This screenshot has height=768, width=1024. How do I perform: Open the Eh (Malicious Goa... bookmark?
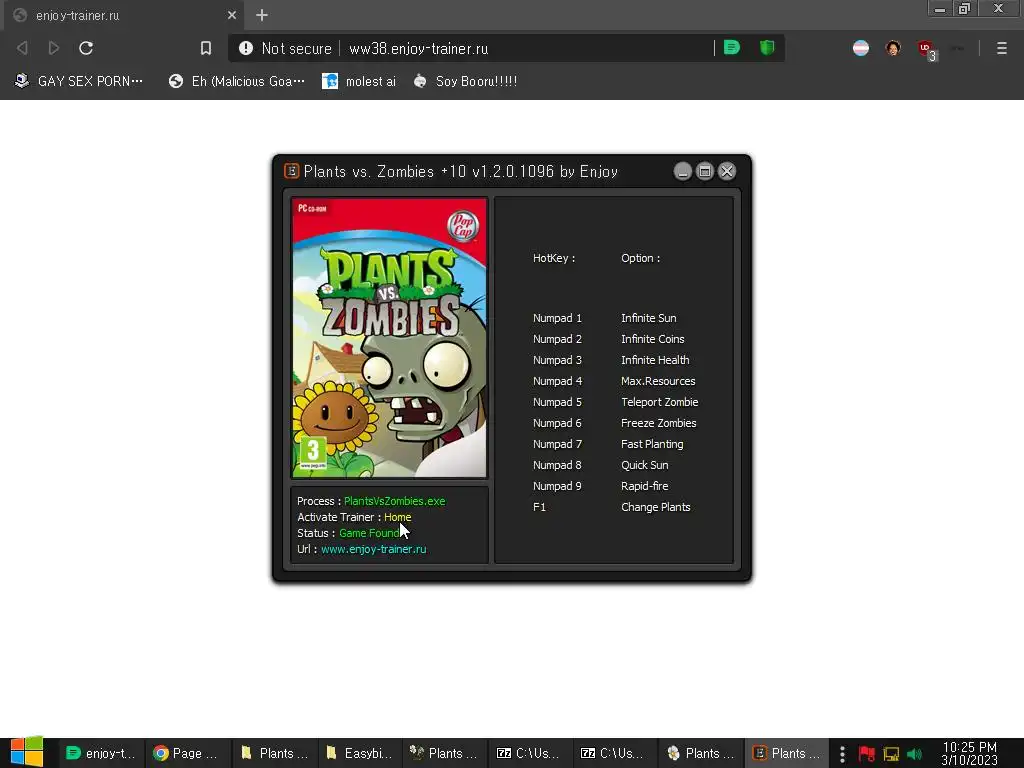237,81
